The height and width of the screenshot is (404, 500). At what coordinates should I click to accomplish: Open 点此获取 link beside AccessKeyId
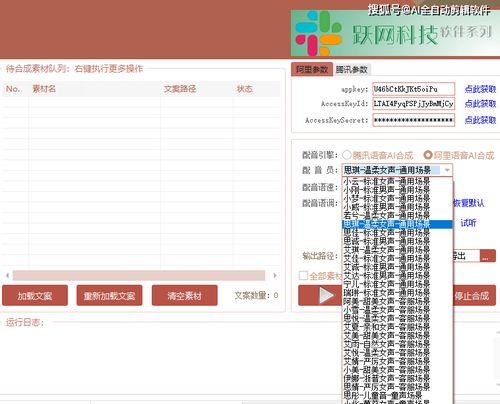(x=480, y=104)
